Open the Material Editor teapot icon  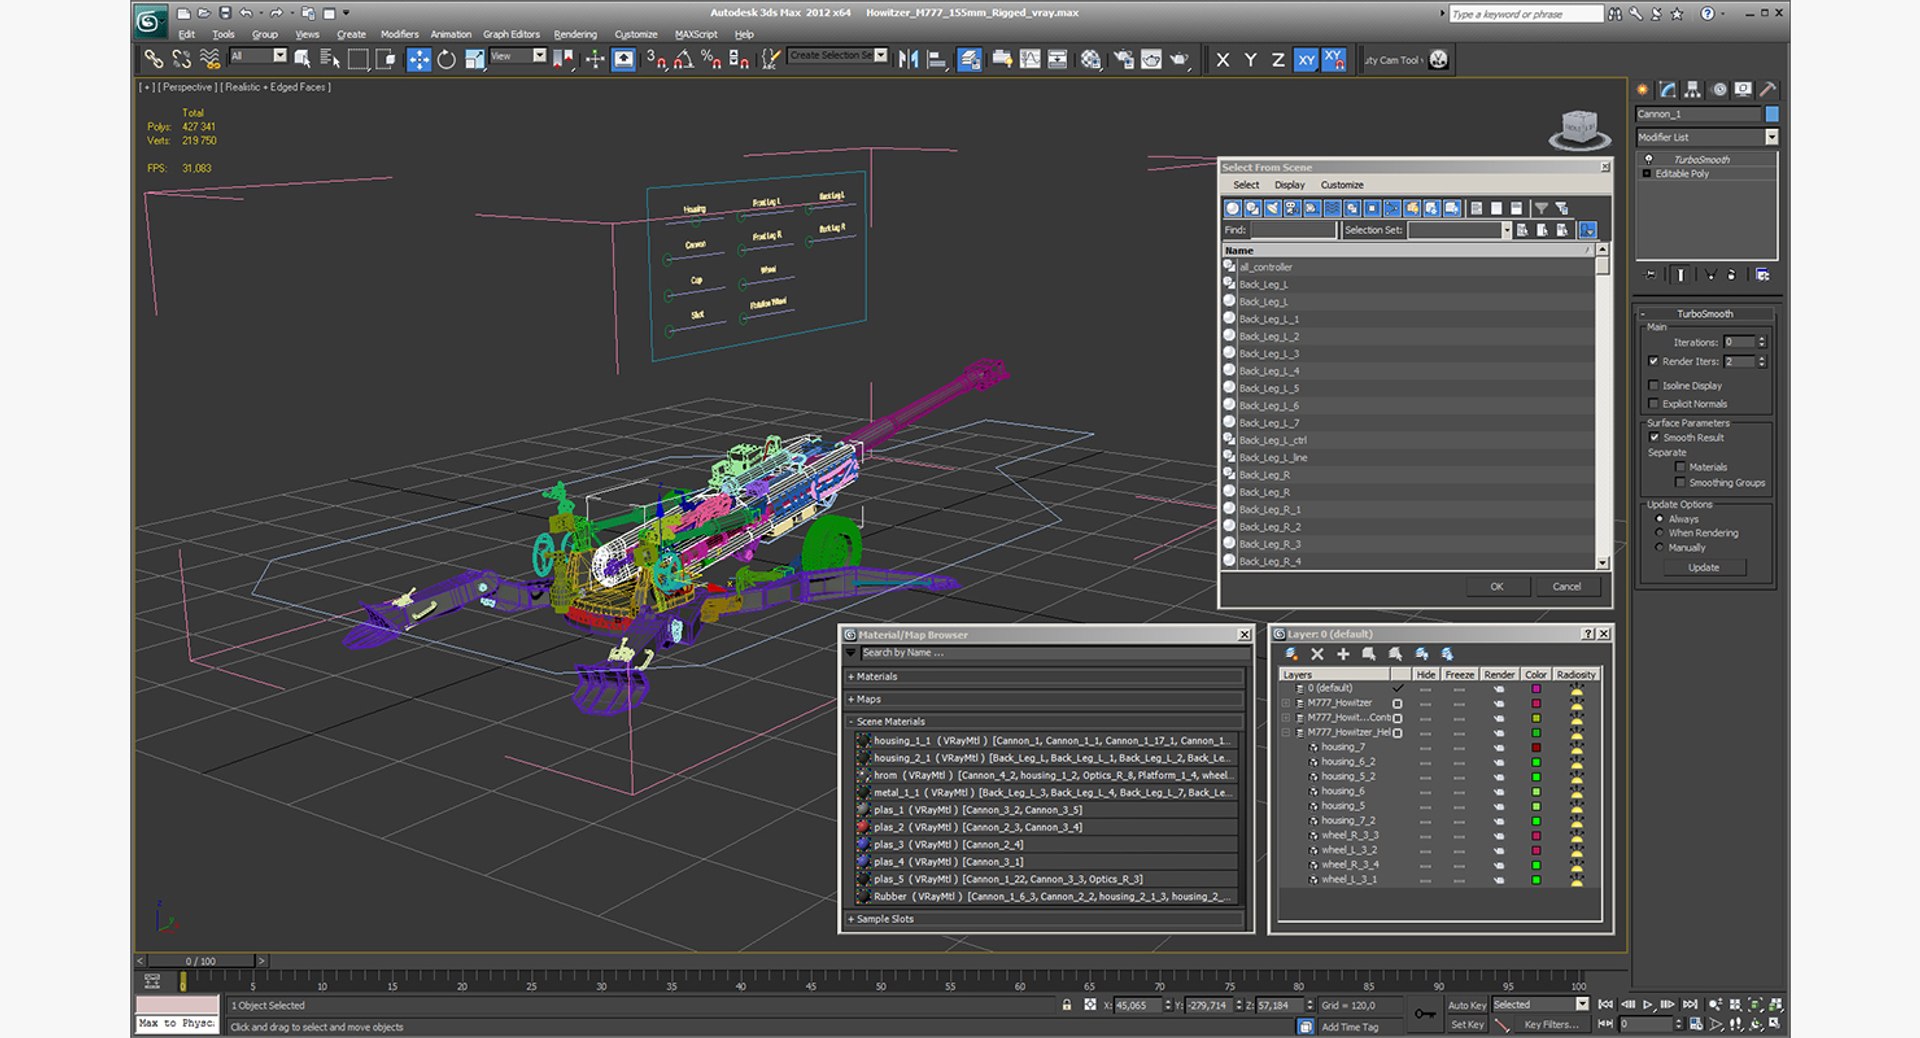[x=1091, y=59]
